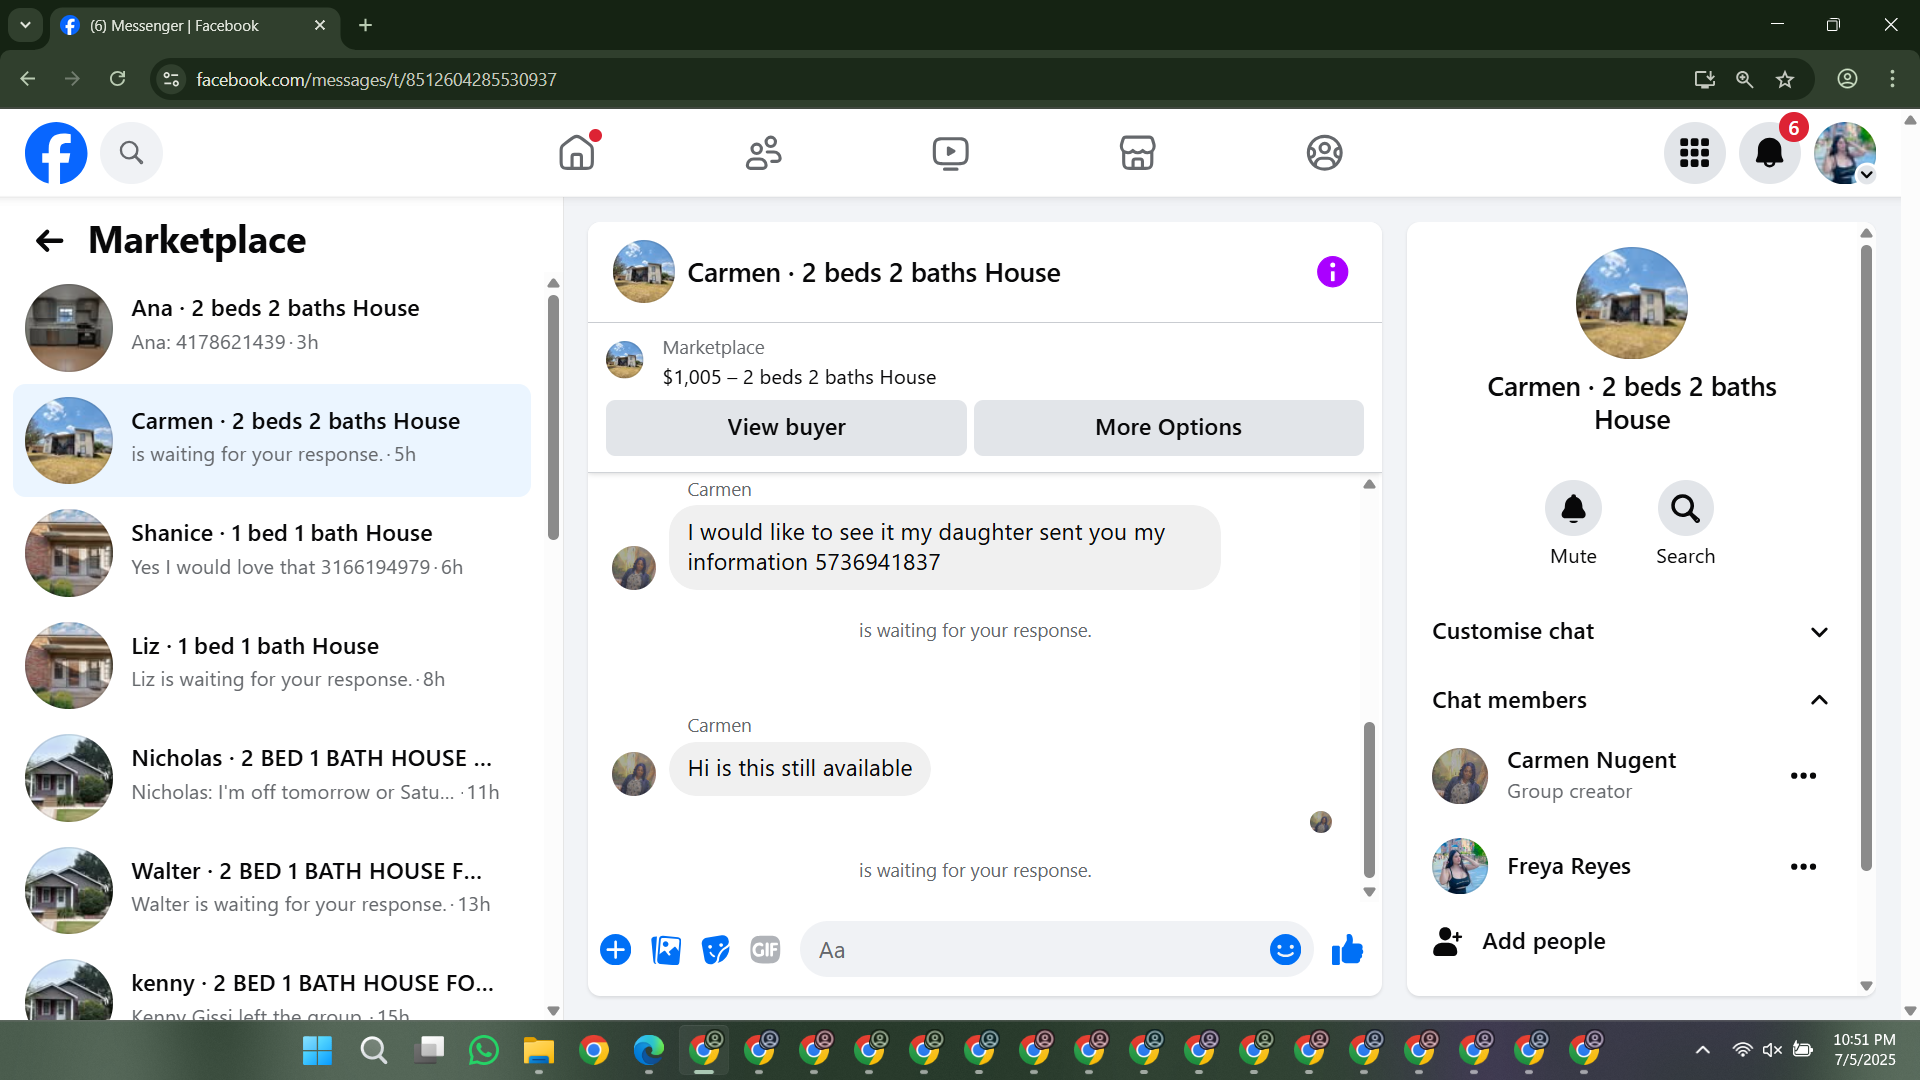Image resolution: width=1920 pixels, height=1080 pixels.
Task: Open the emoji picker
Action: pyautogui.click(x=1285, y=950)
